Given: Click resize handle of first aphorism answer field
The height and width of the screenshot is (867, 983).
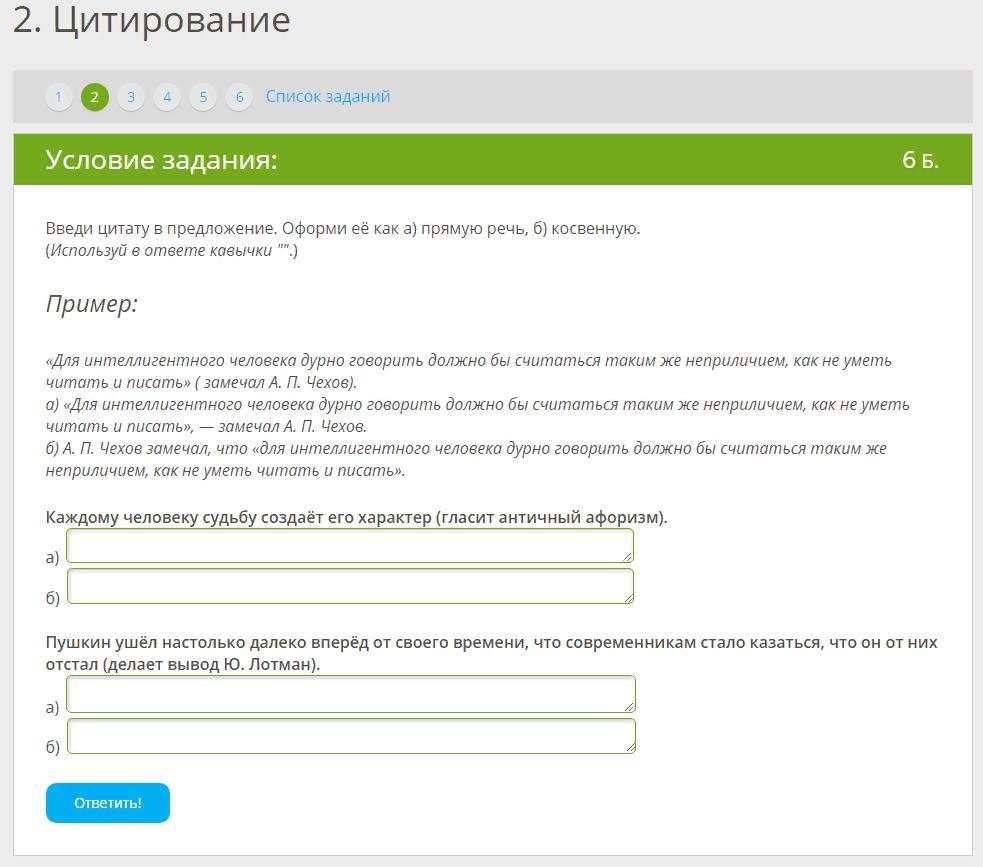Looking at the screenshot, I should tap(628, 557).
